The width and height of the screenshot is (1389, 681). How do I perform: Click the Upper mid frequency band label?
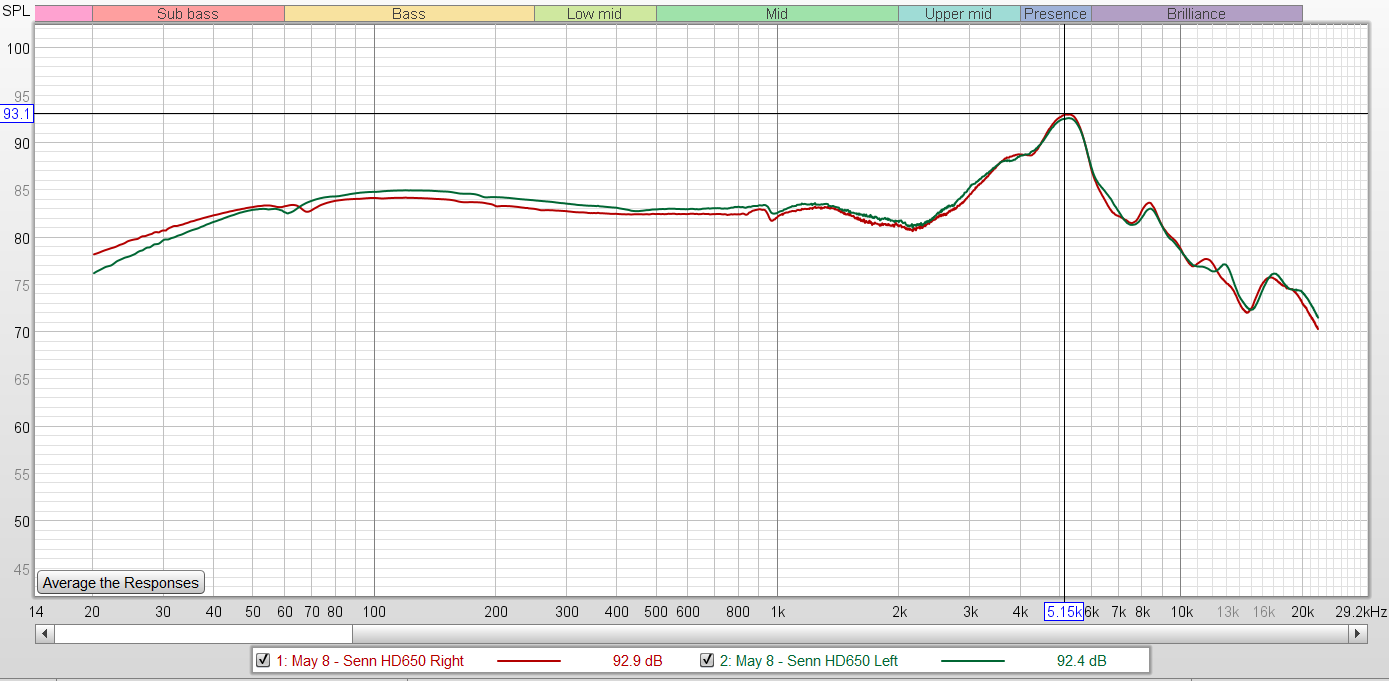pos(959,14)
